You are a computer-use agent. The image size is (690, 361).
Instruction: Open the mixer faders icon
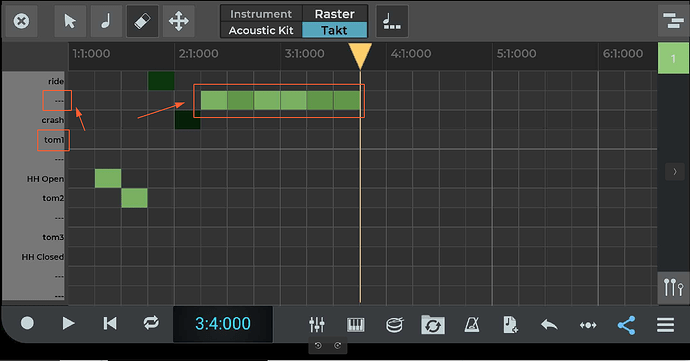point(317,325)
